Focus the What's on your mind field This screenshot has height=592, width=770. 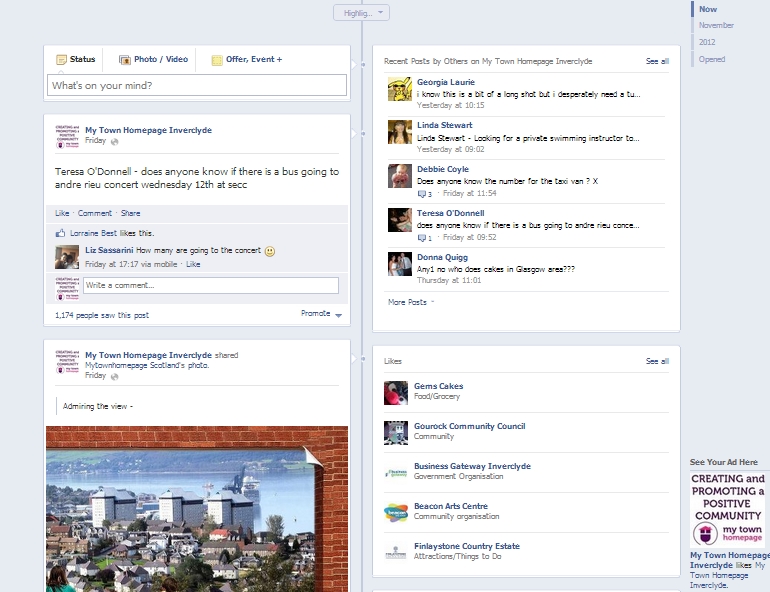197,85
